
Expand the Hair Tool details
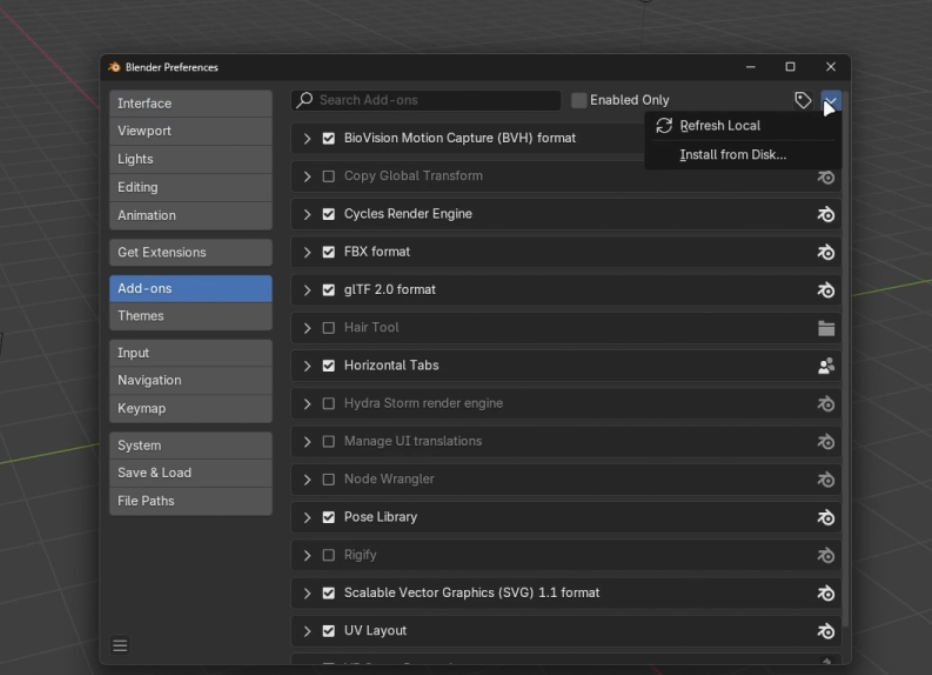pos(307,328)
